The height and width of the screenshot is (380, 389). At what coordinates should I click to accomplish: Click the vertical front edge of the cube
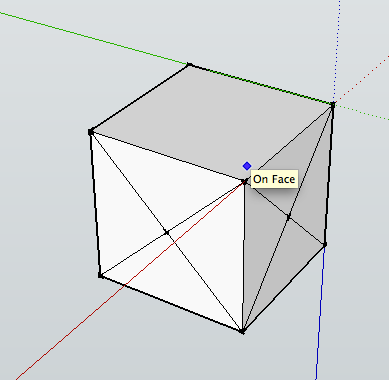(x=244, y=257)
